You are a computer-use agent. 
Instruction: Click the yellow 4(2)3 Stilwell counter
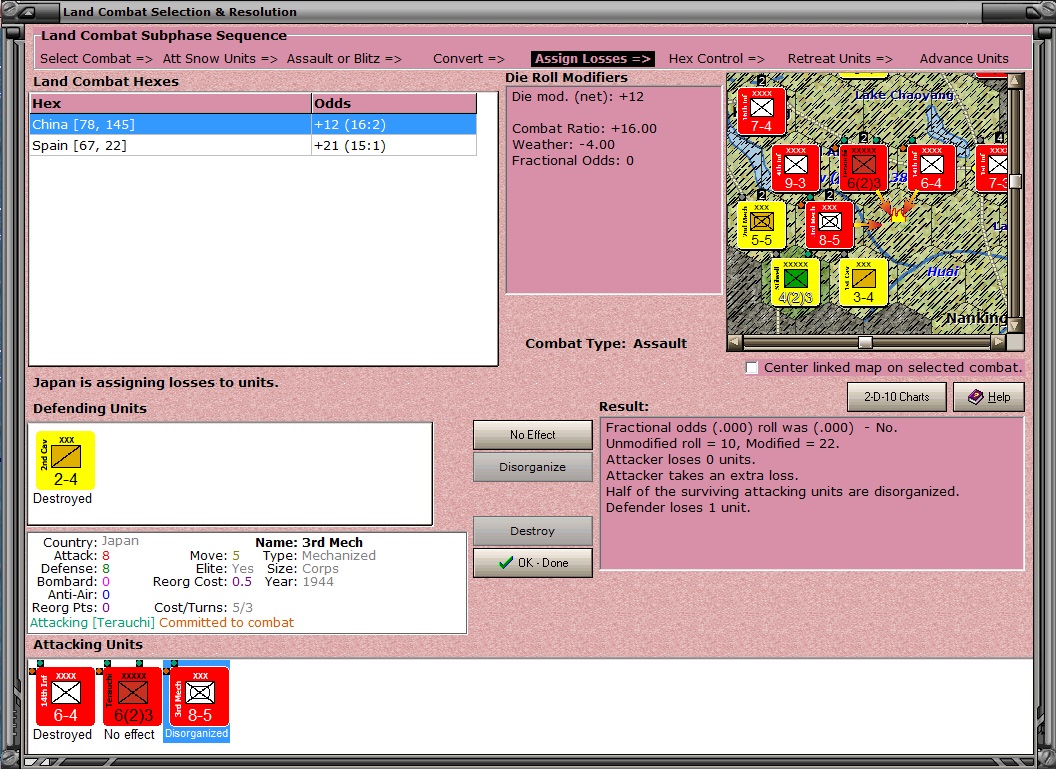795,283
